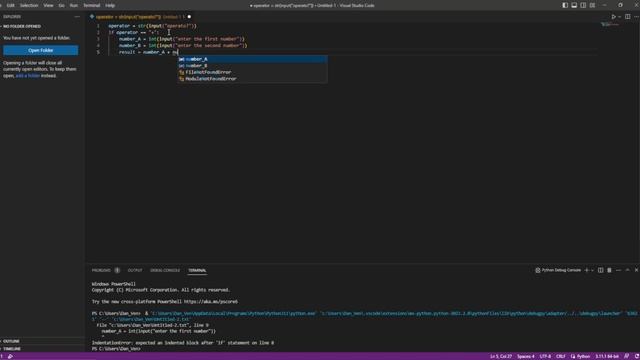The image size is (640, 360).
Task: Click code line 4 number_B assignment
Action: point(183,45)
